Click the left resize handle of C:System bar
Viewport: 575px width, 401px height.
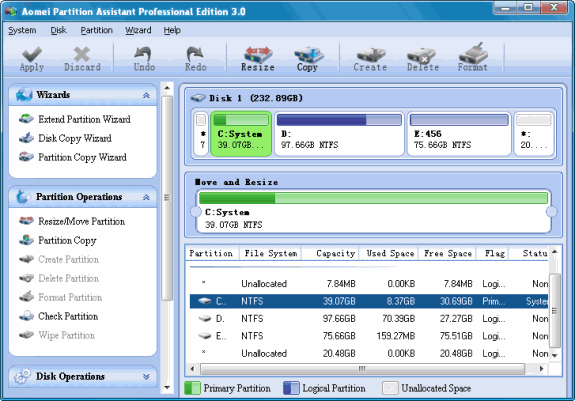(196, 211)
